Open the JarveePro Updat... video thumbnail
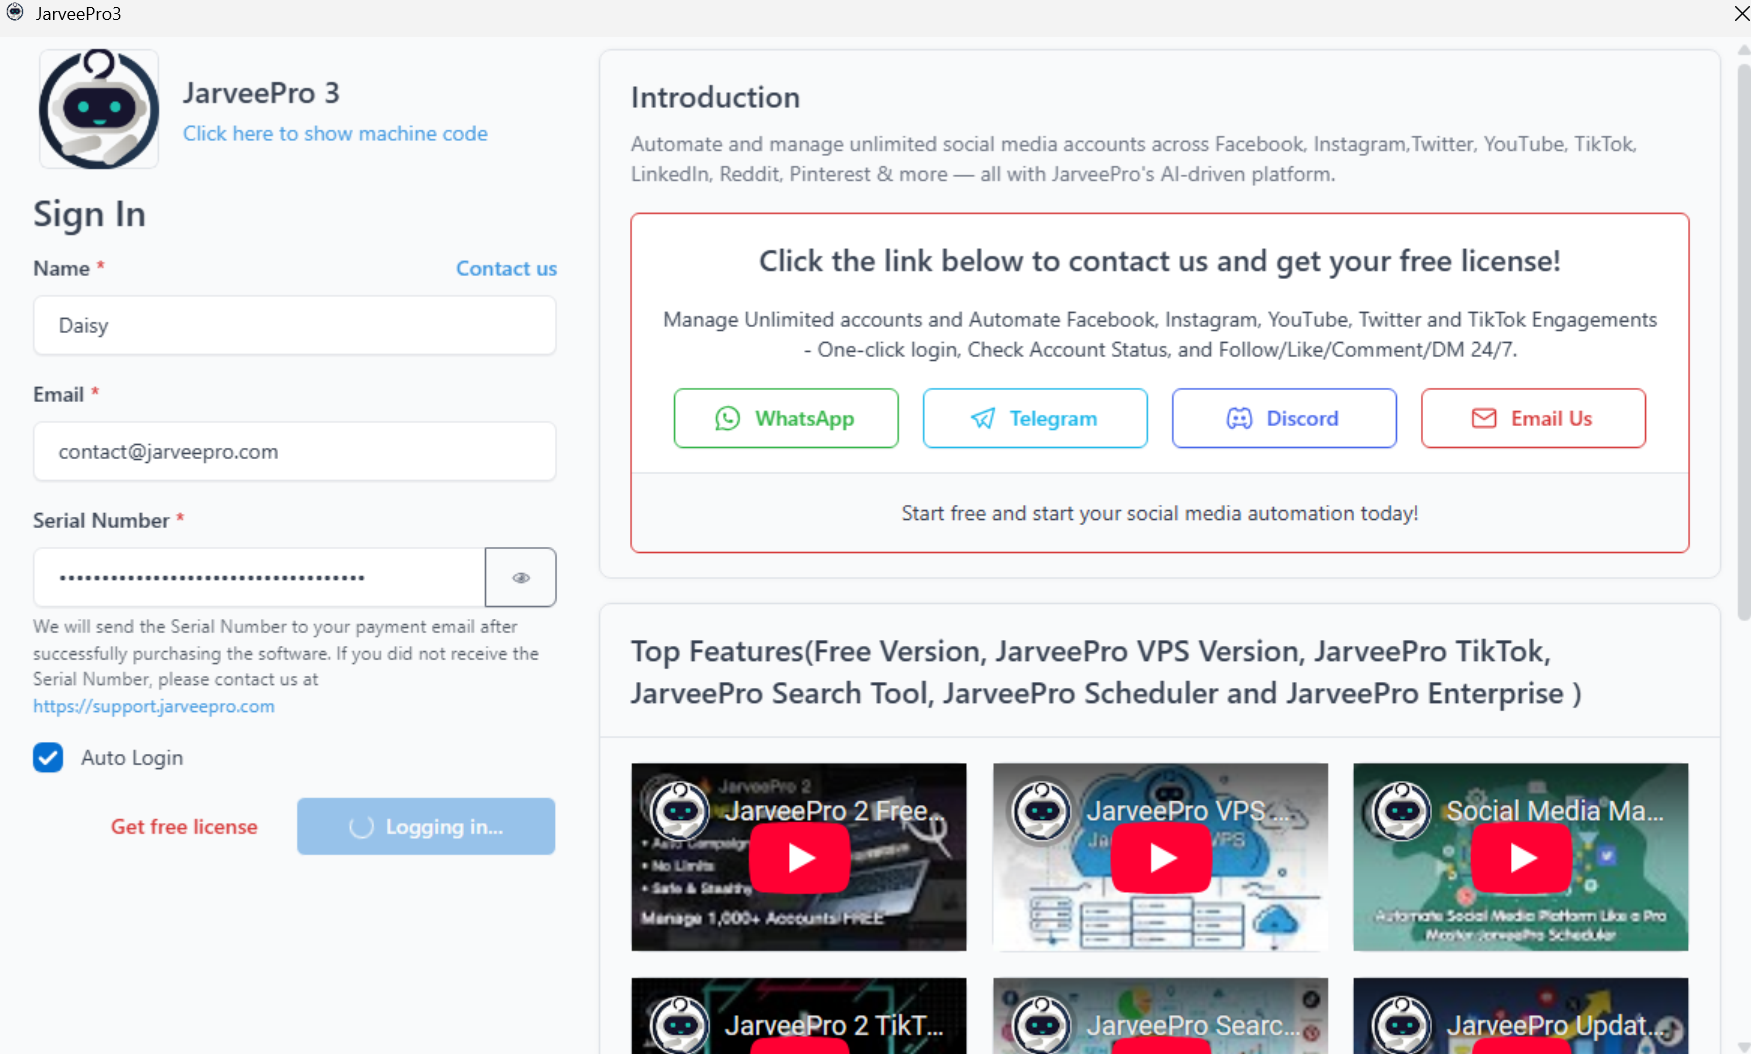The height and width of the screenshot is (1054, 1751). pyautogui.click(x=1520, y=1018)
